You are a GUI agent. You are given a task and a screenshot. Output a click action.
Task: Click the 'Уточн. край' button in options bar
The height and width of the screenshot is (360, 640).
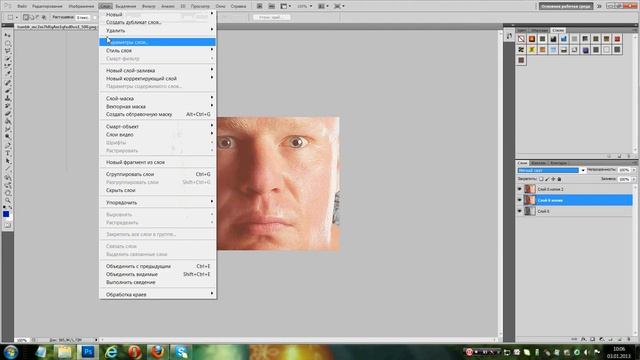pos(271,17)
